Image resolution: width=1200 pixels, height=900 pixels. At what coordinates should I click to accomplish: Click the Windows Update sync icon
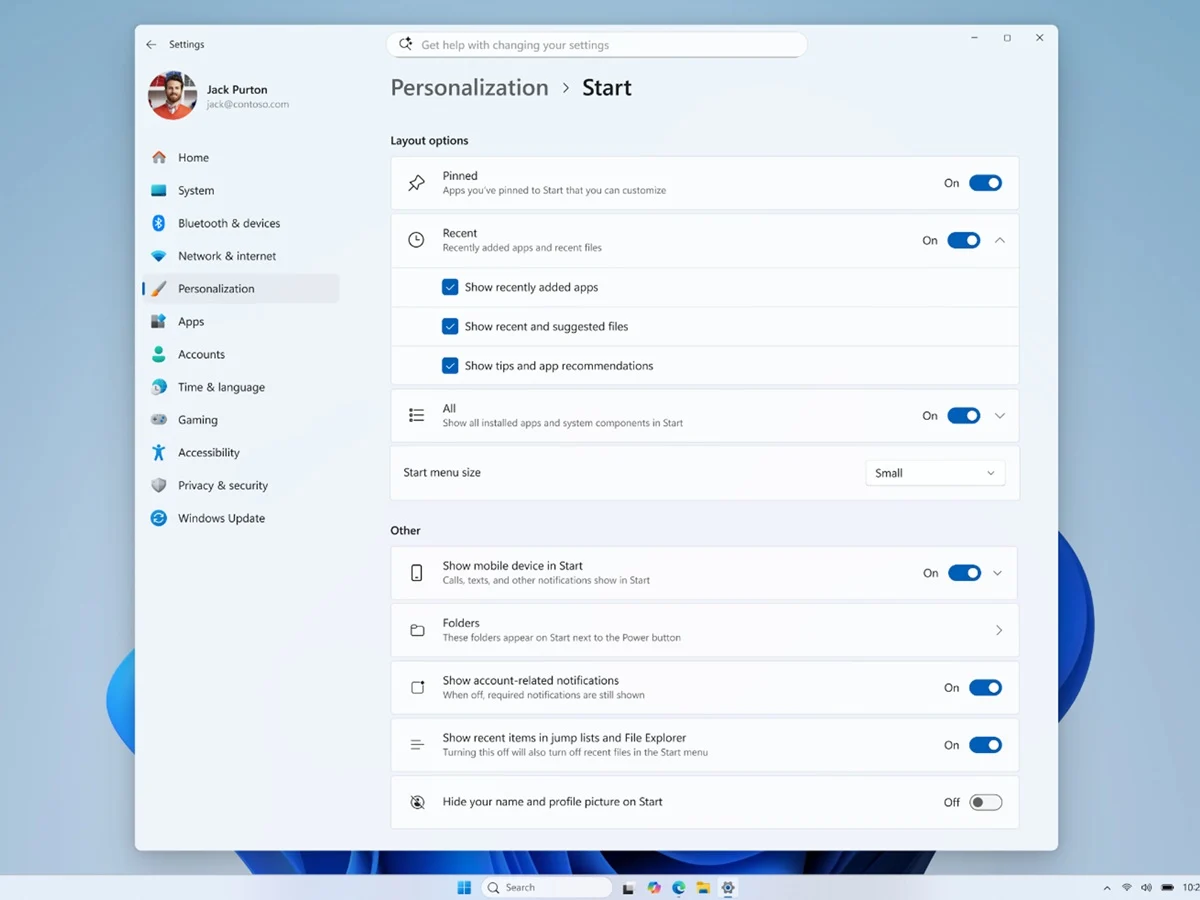click(x=158, y=518)
